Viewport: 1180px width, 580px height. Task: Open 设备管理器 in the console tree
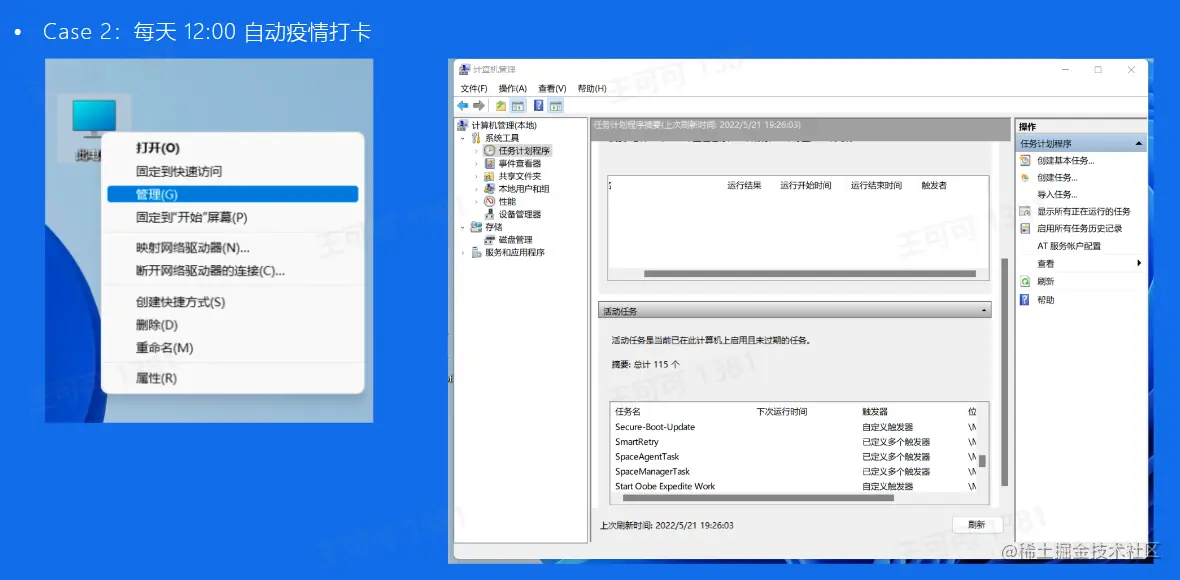click(519, 214)
